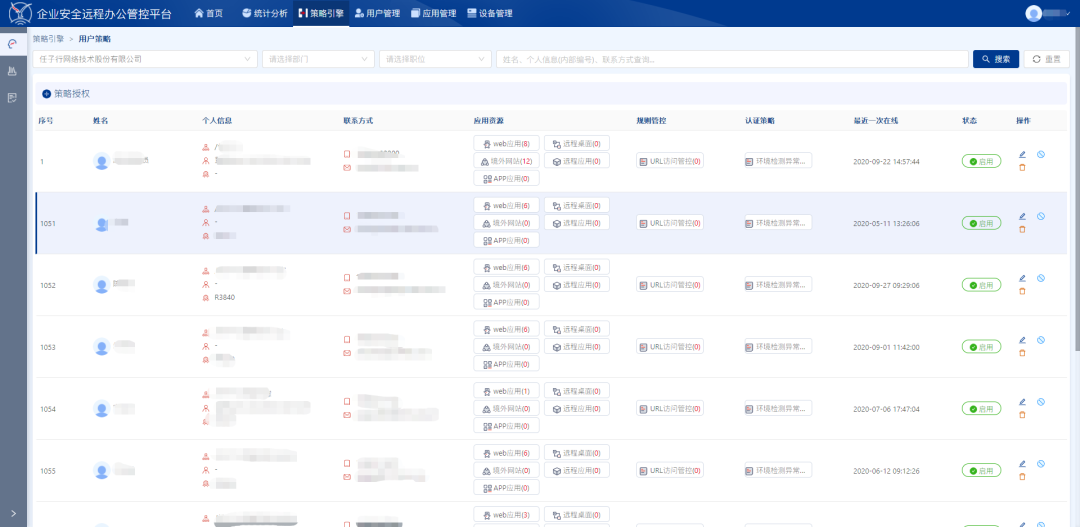The image size is (1080, 527).
Task: Click the disable ban icon for user 1053
Action: [1041, 340]
